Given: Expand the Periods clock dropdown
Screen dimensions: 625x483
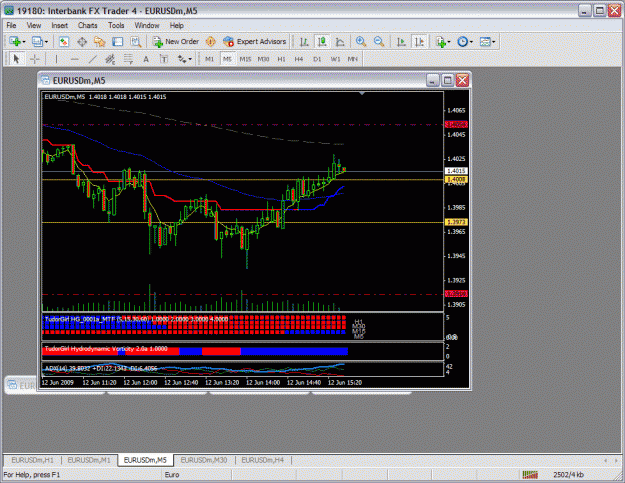Looking at the screenshot, I should [471, 42].
